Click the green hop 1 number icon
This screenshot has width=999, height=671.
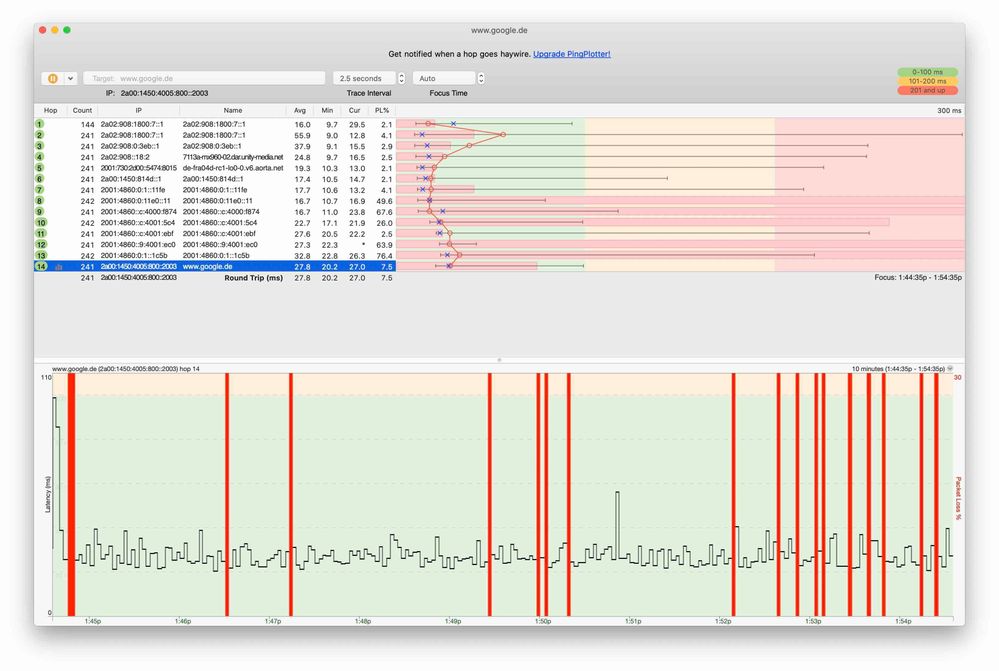pyautogui.click(x=40, y=124)
